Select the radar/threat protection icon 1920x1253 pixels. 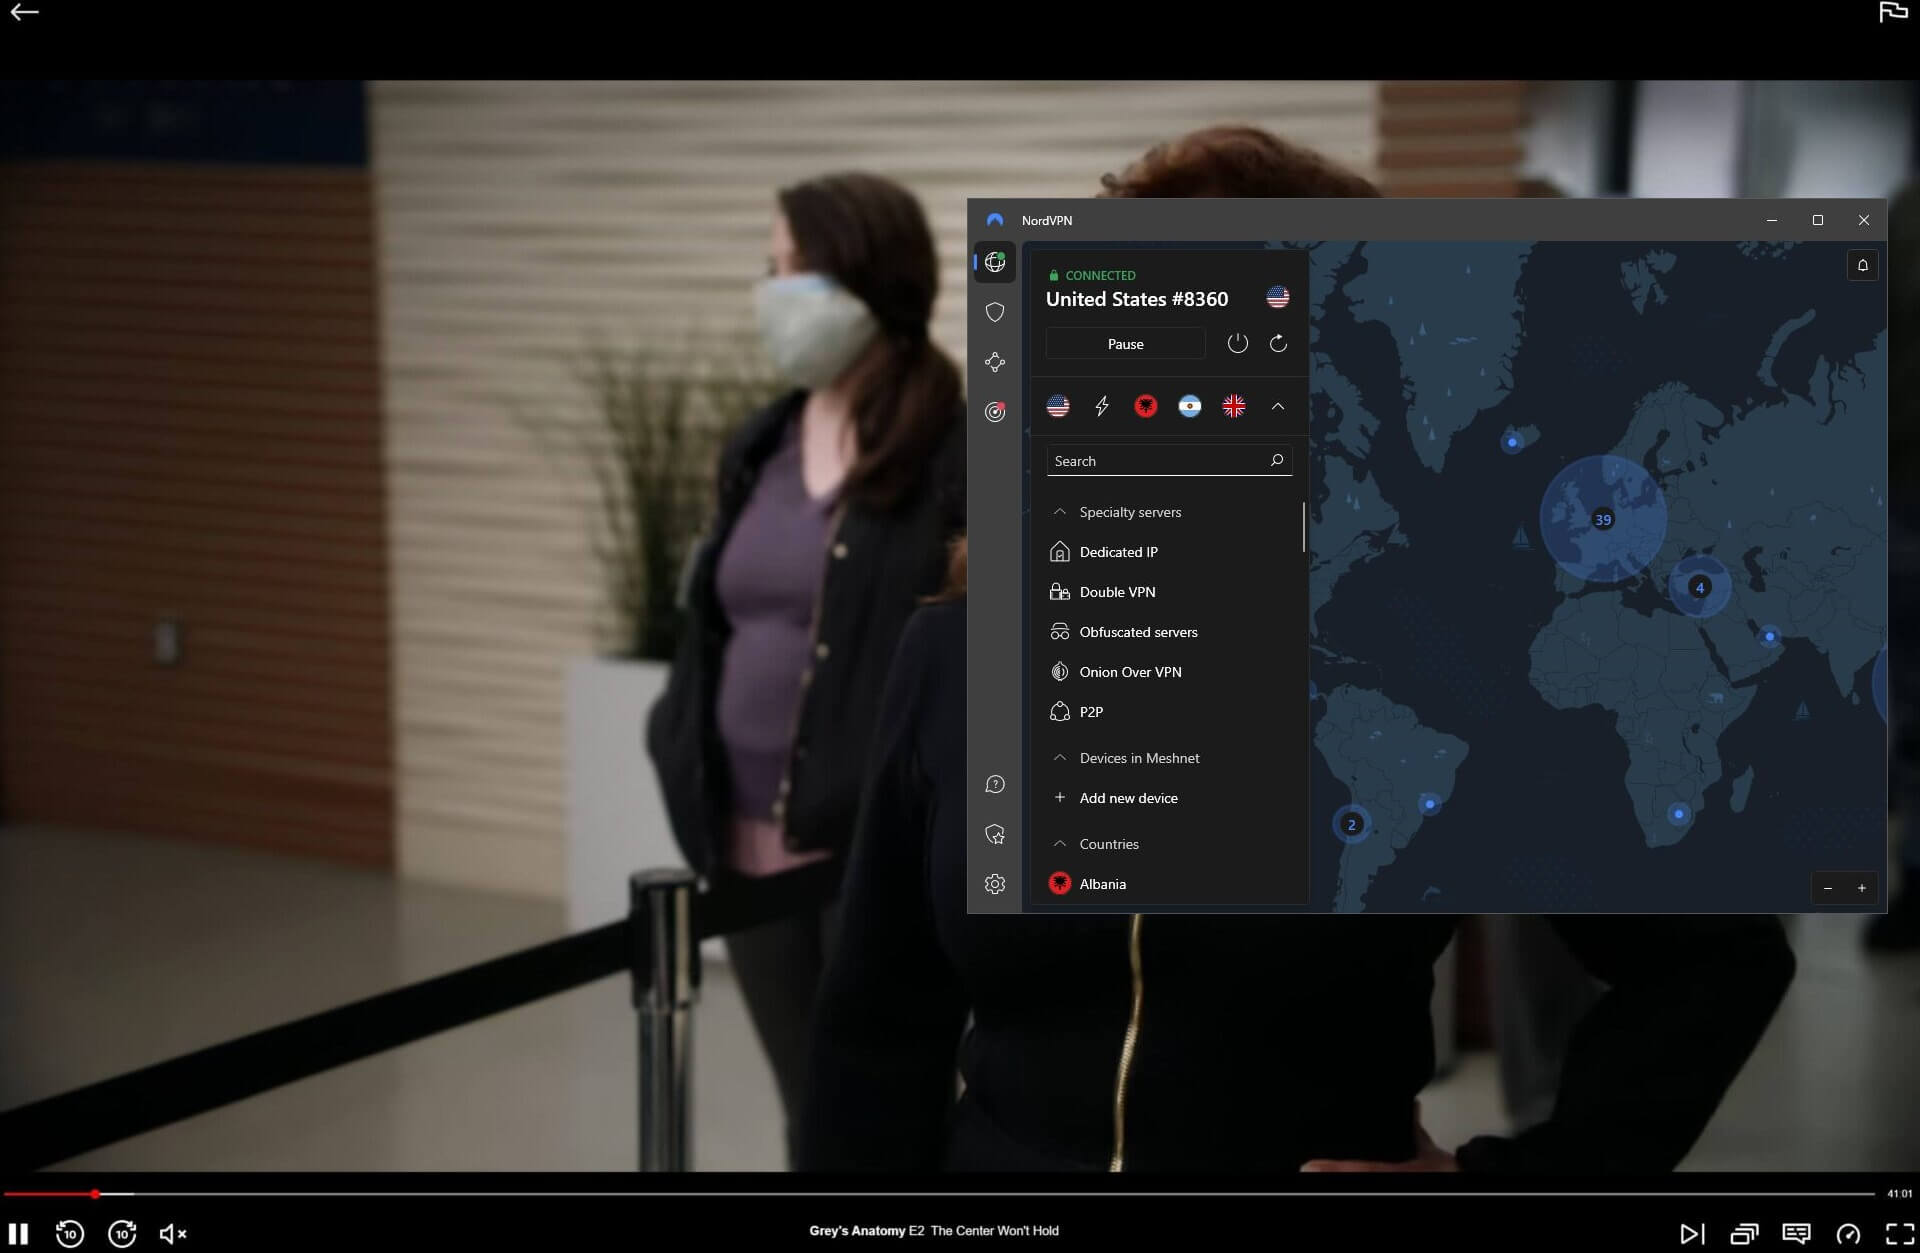995,412
